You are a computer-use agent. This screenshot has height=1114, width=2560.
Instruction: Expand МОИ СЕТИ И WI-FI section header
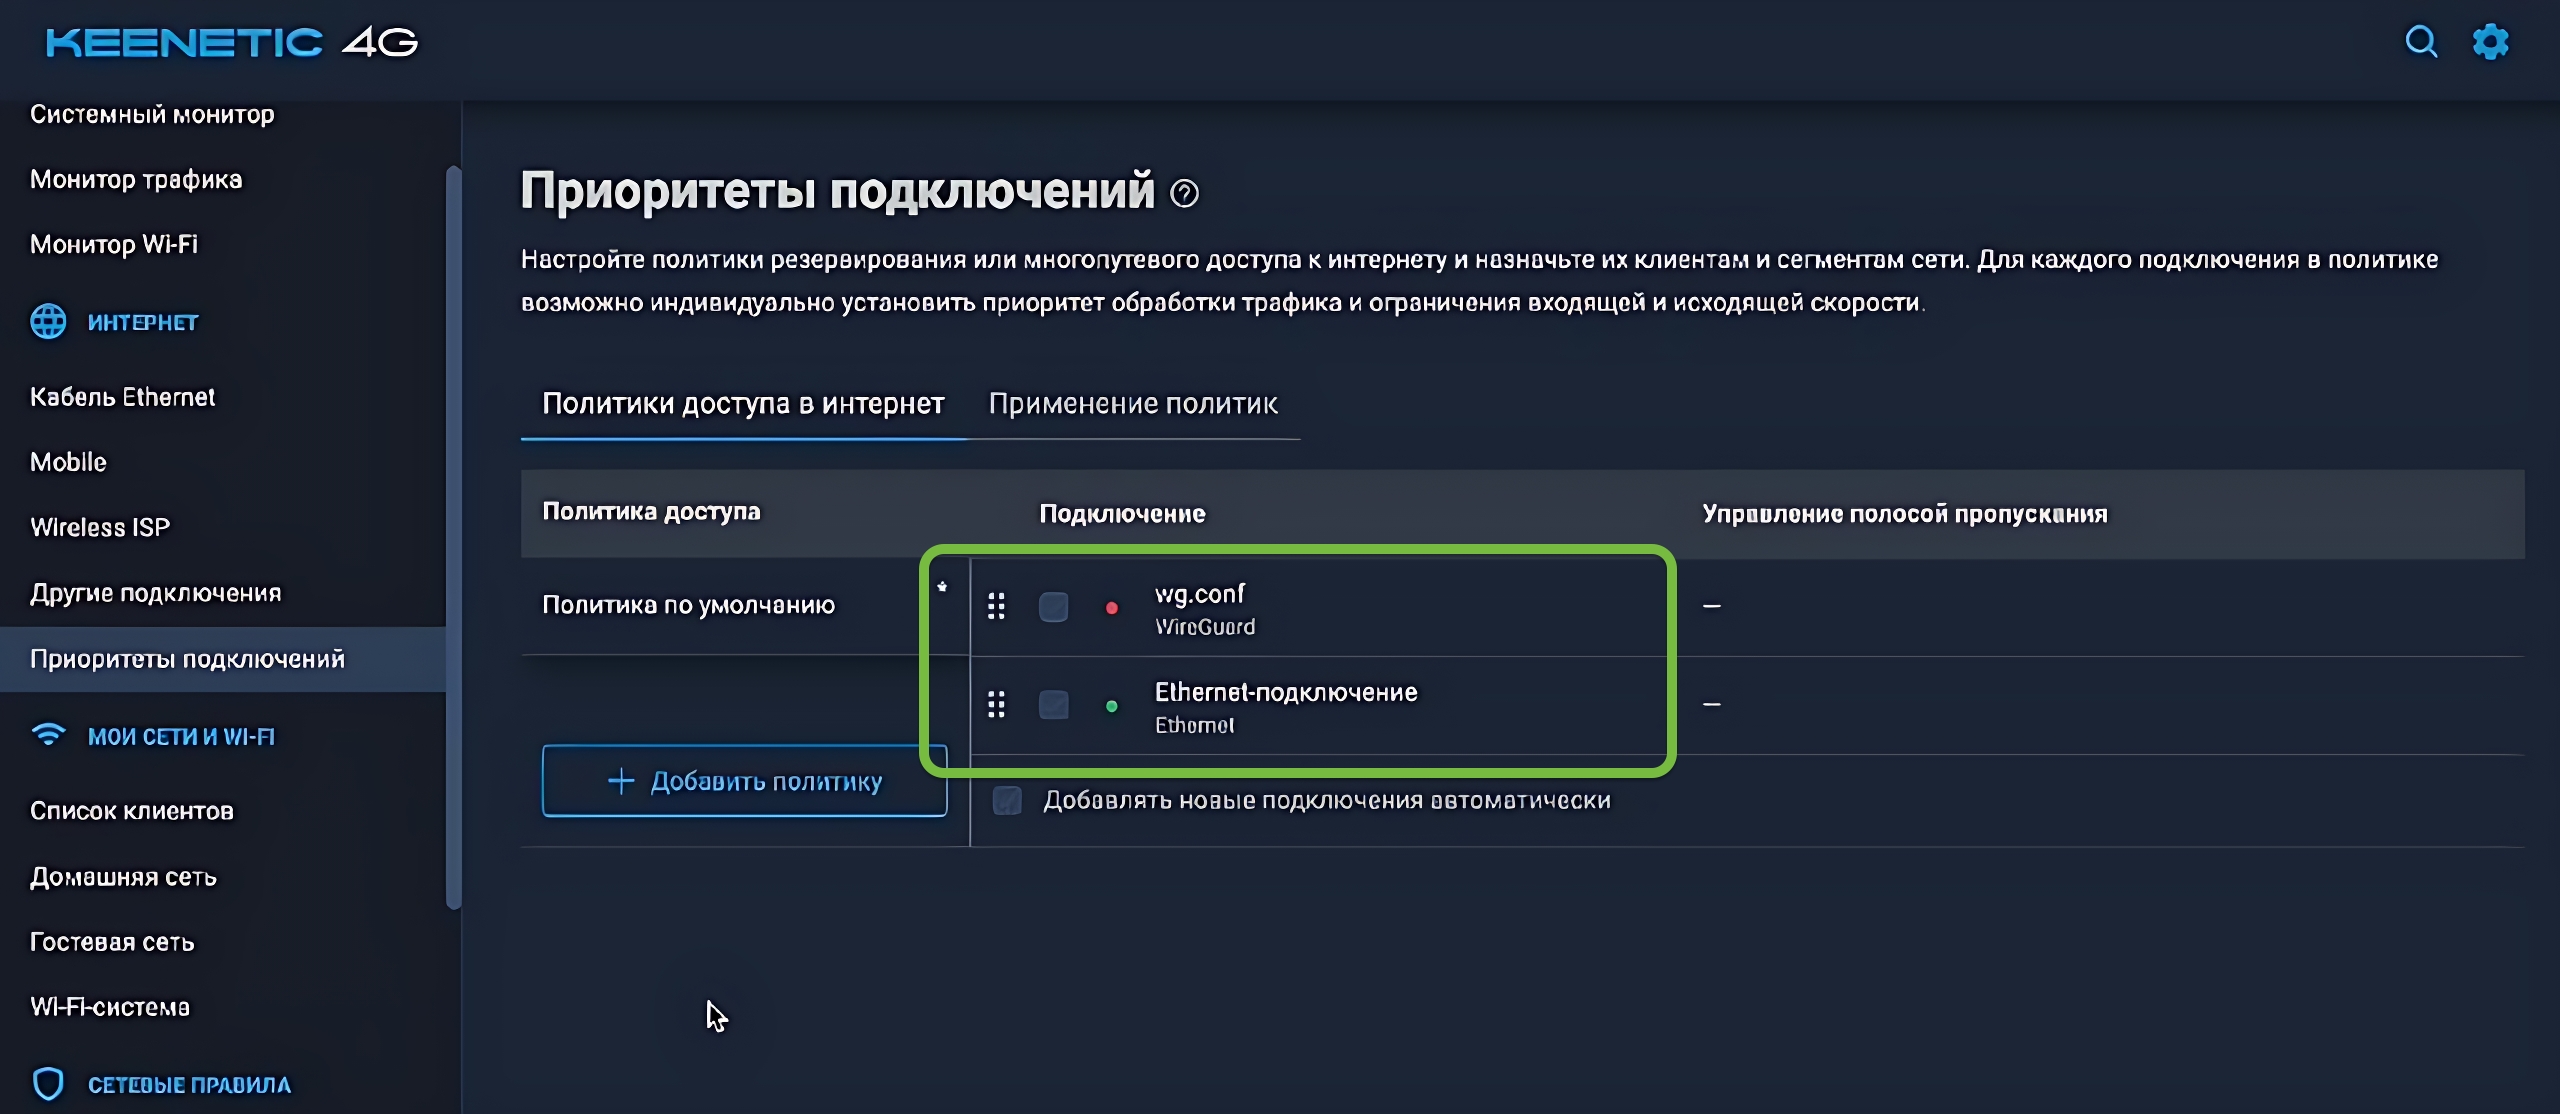pyautogui.click(x=181, y=737)
